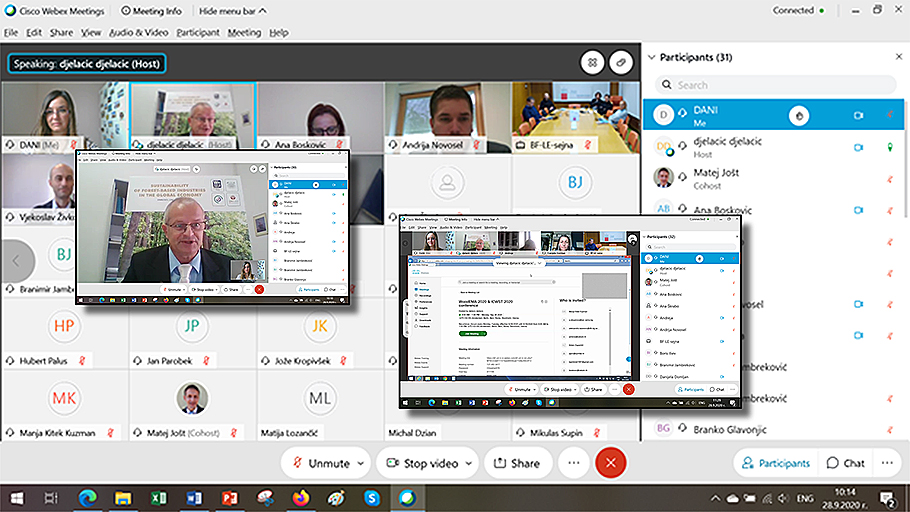Open the more options ellipsis in meeting controls
This screenshot has height=512, width=910.
[574, 463]
